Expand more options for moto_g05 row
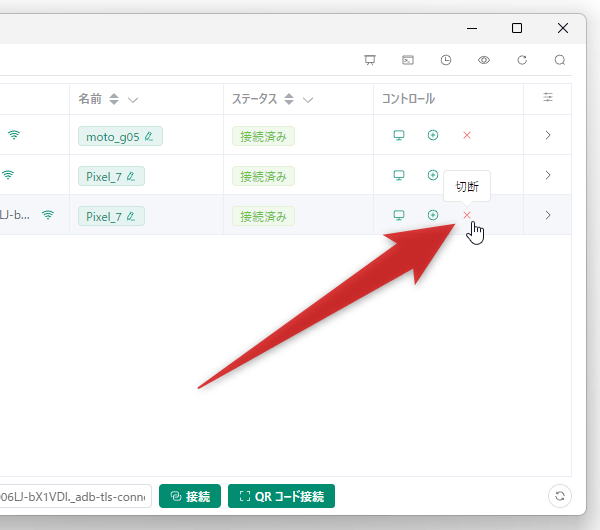 pos(548,135)
